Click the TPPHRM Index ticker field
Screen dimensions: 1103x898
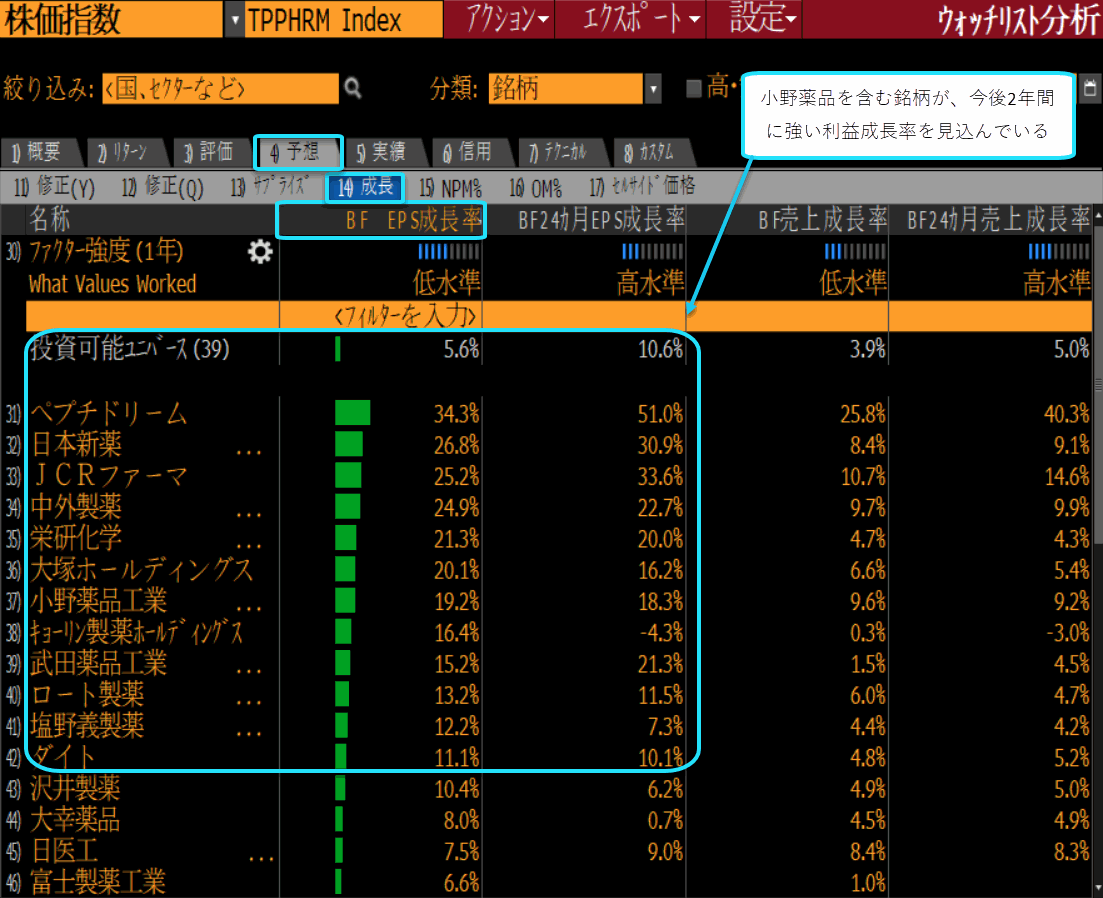[x=343, y=20]
